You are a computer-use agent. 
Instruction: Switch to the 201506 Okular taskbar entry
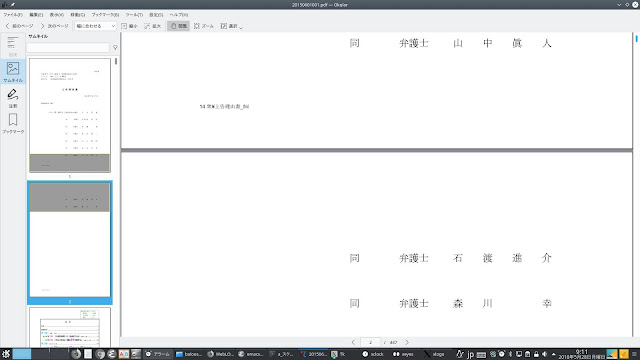[313, 354]
